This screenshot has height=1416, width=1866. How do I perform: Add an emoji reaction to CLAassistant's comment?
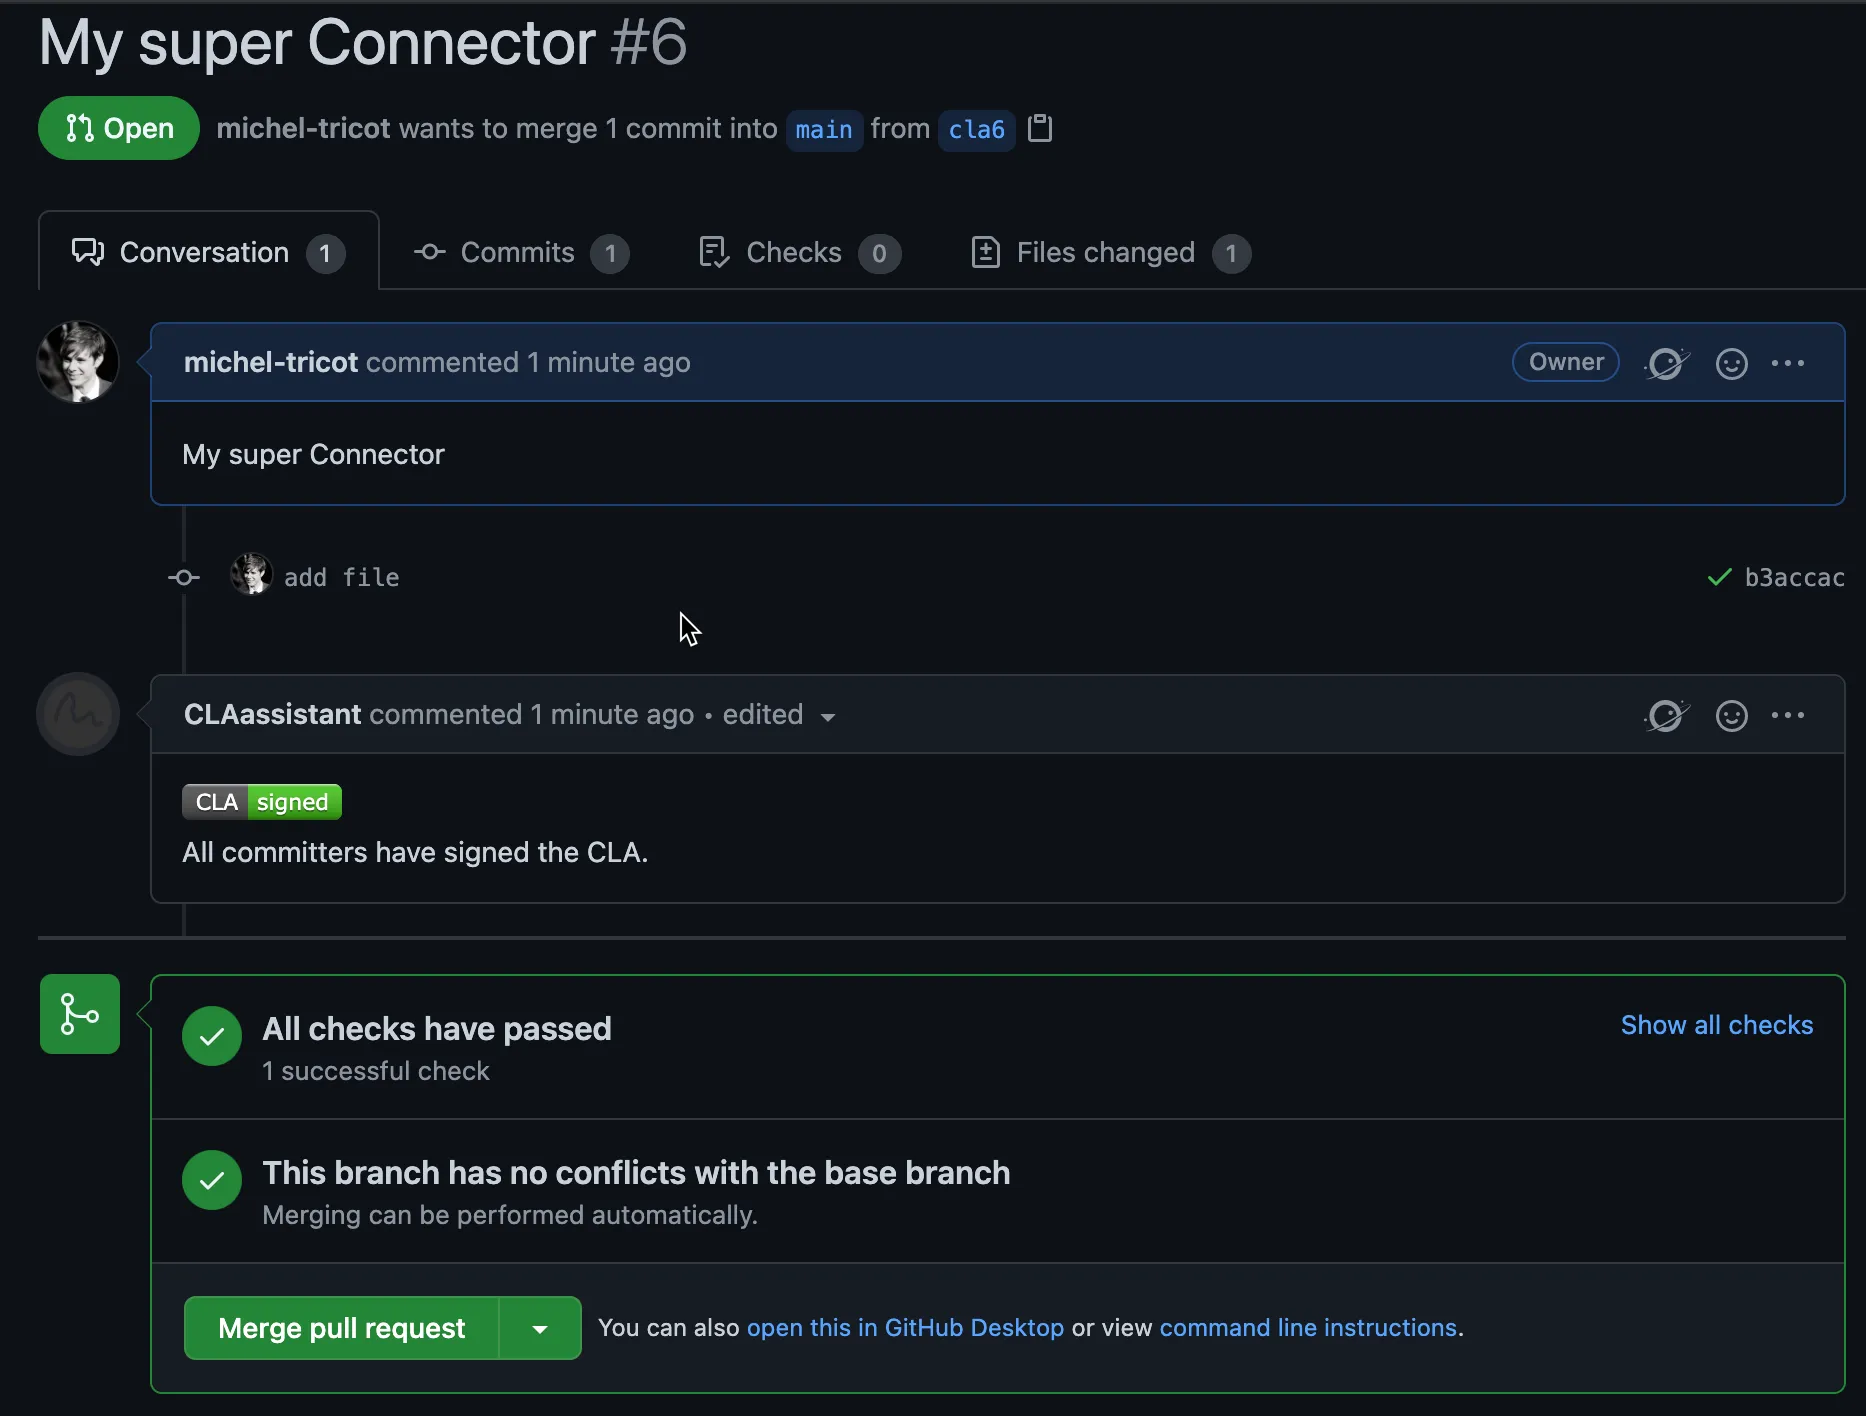(x=1731, y=715)
